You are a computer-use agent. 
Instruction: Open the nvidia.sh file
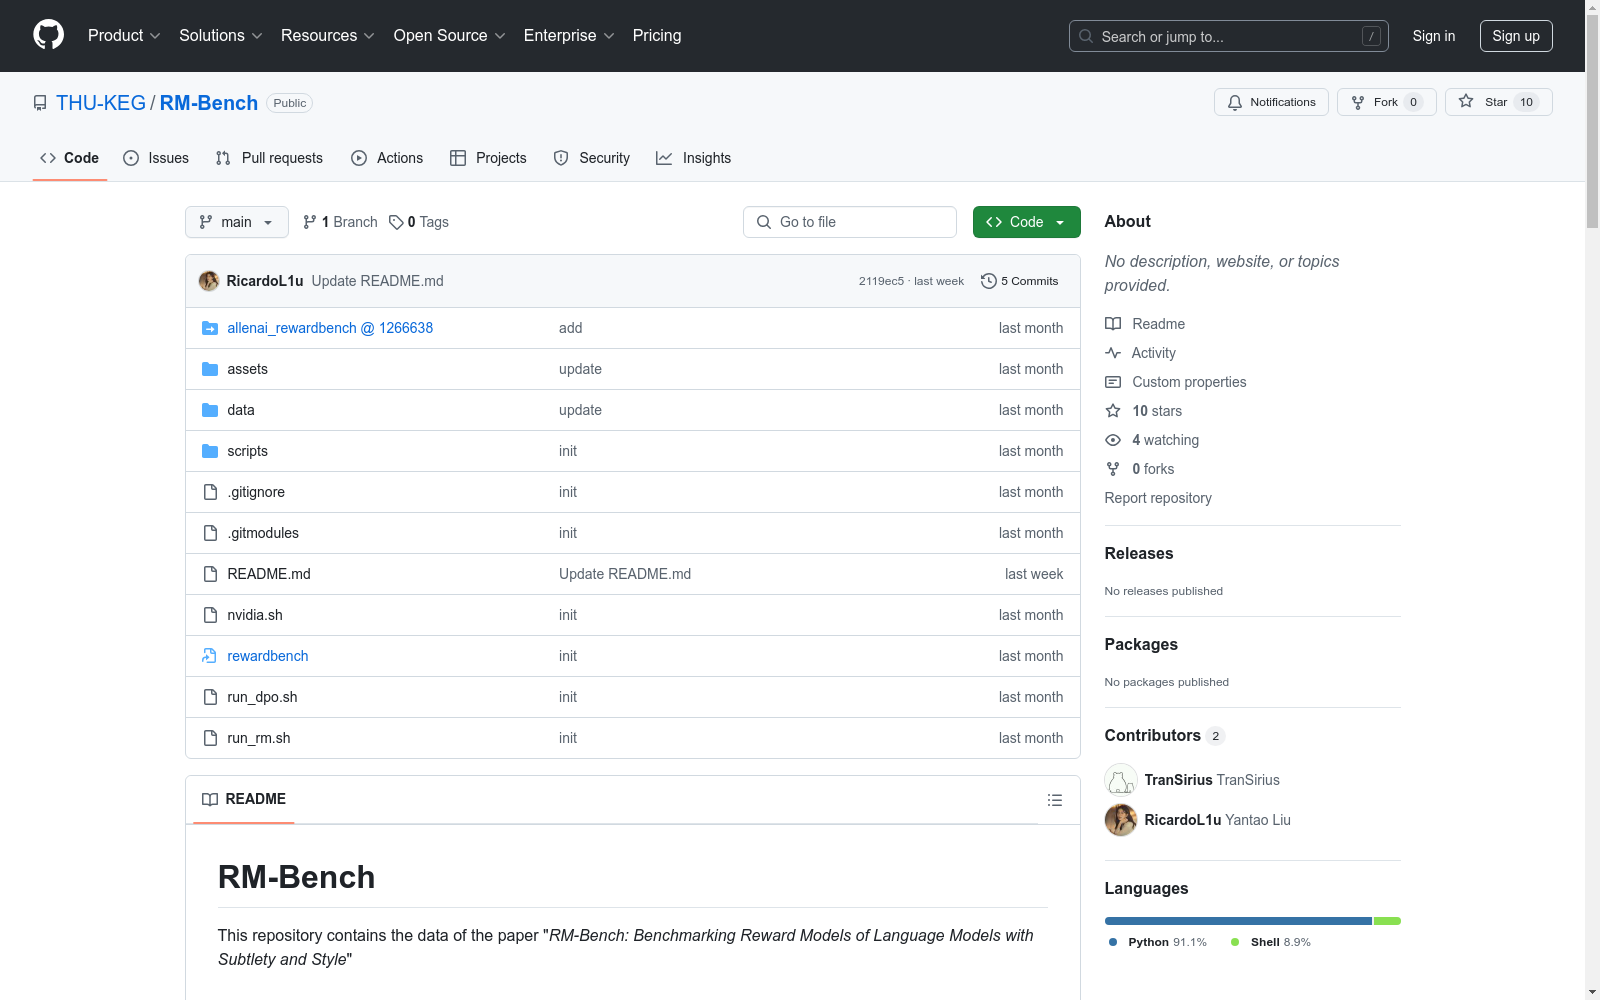coord(255,615)
